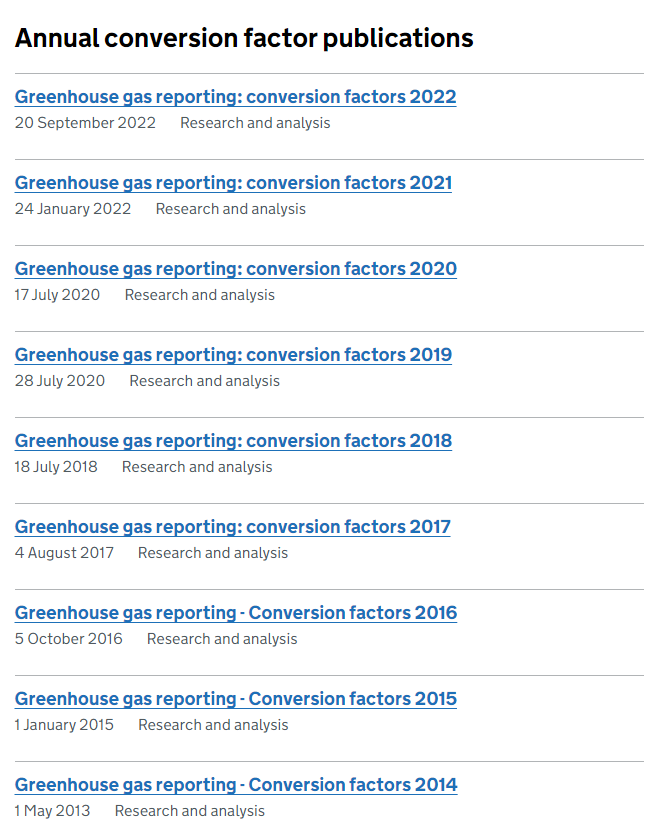
Task: Click the 18 July 2018 date text
Action: pyautogui.click(x=56, y=467)
